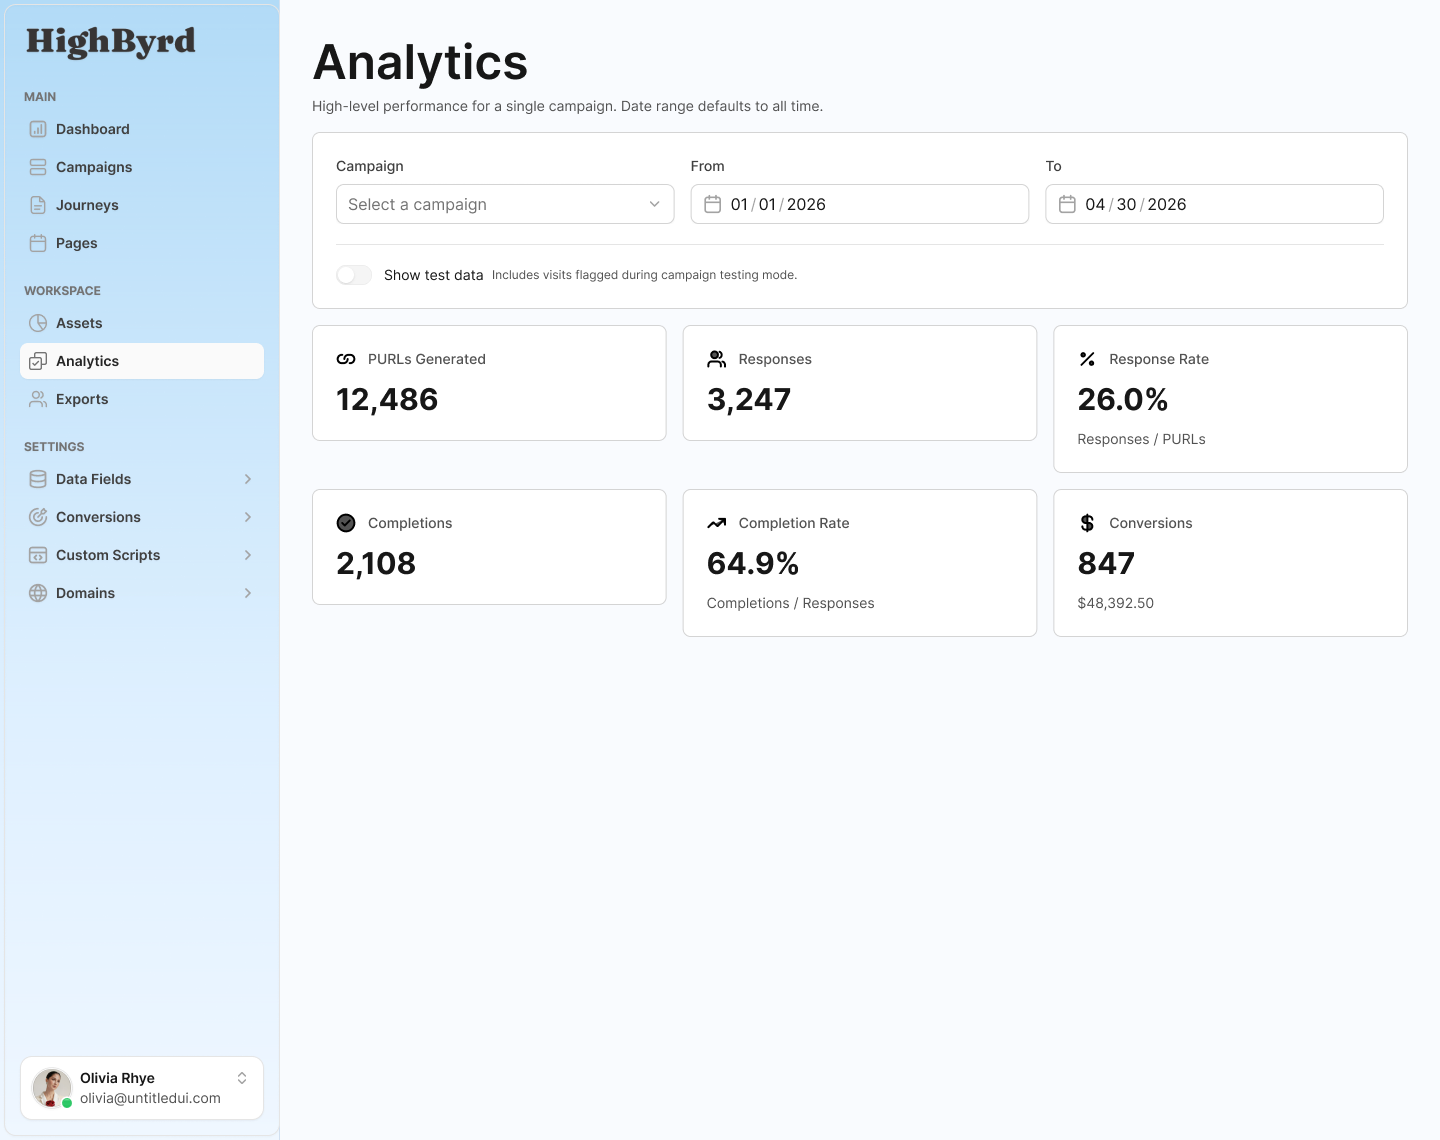The width and height of the screenshot is (1440, 1140).
Task: Expand the Domains chevron
Action: tap(248, 593)
